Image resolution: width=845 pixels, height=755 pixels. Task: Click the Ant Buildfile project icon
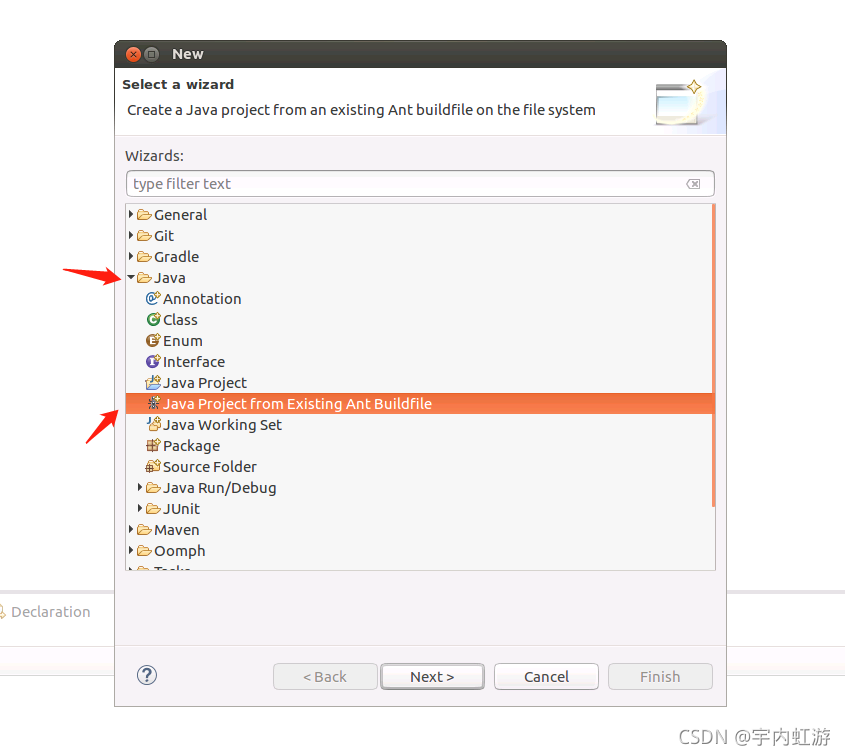[154, 403]
